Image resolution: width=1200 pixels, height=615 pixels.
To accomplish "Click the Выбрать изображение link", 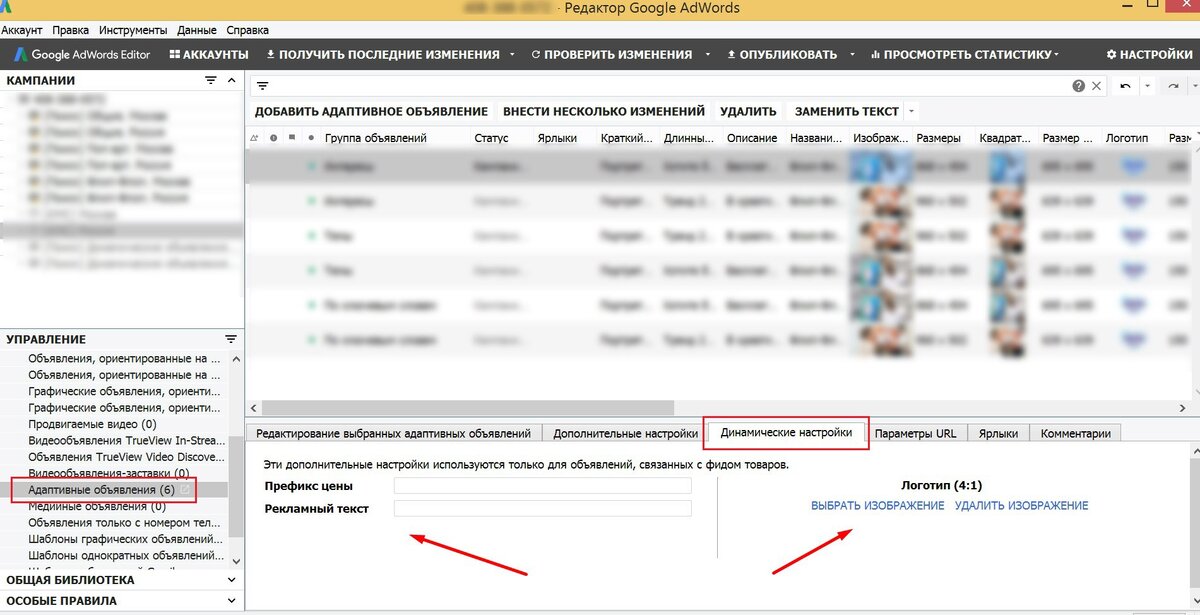I will [877, 506].
